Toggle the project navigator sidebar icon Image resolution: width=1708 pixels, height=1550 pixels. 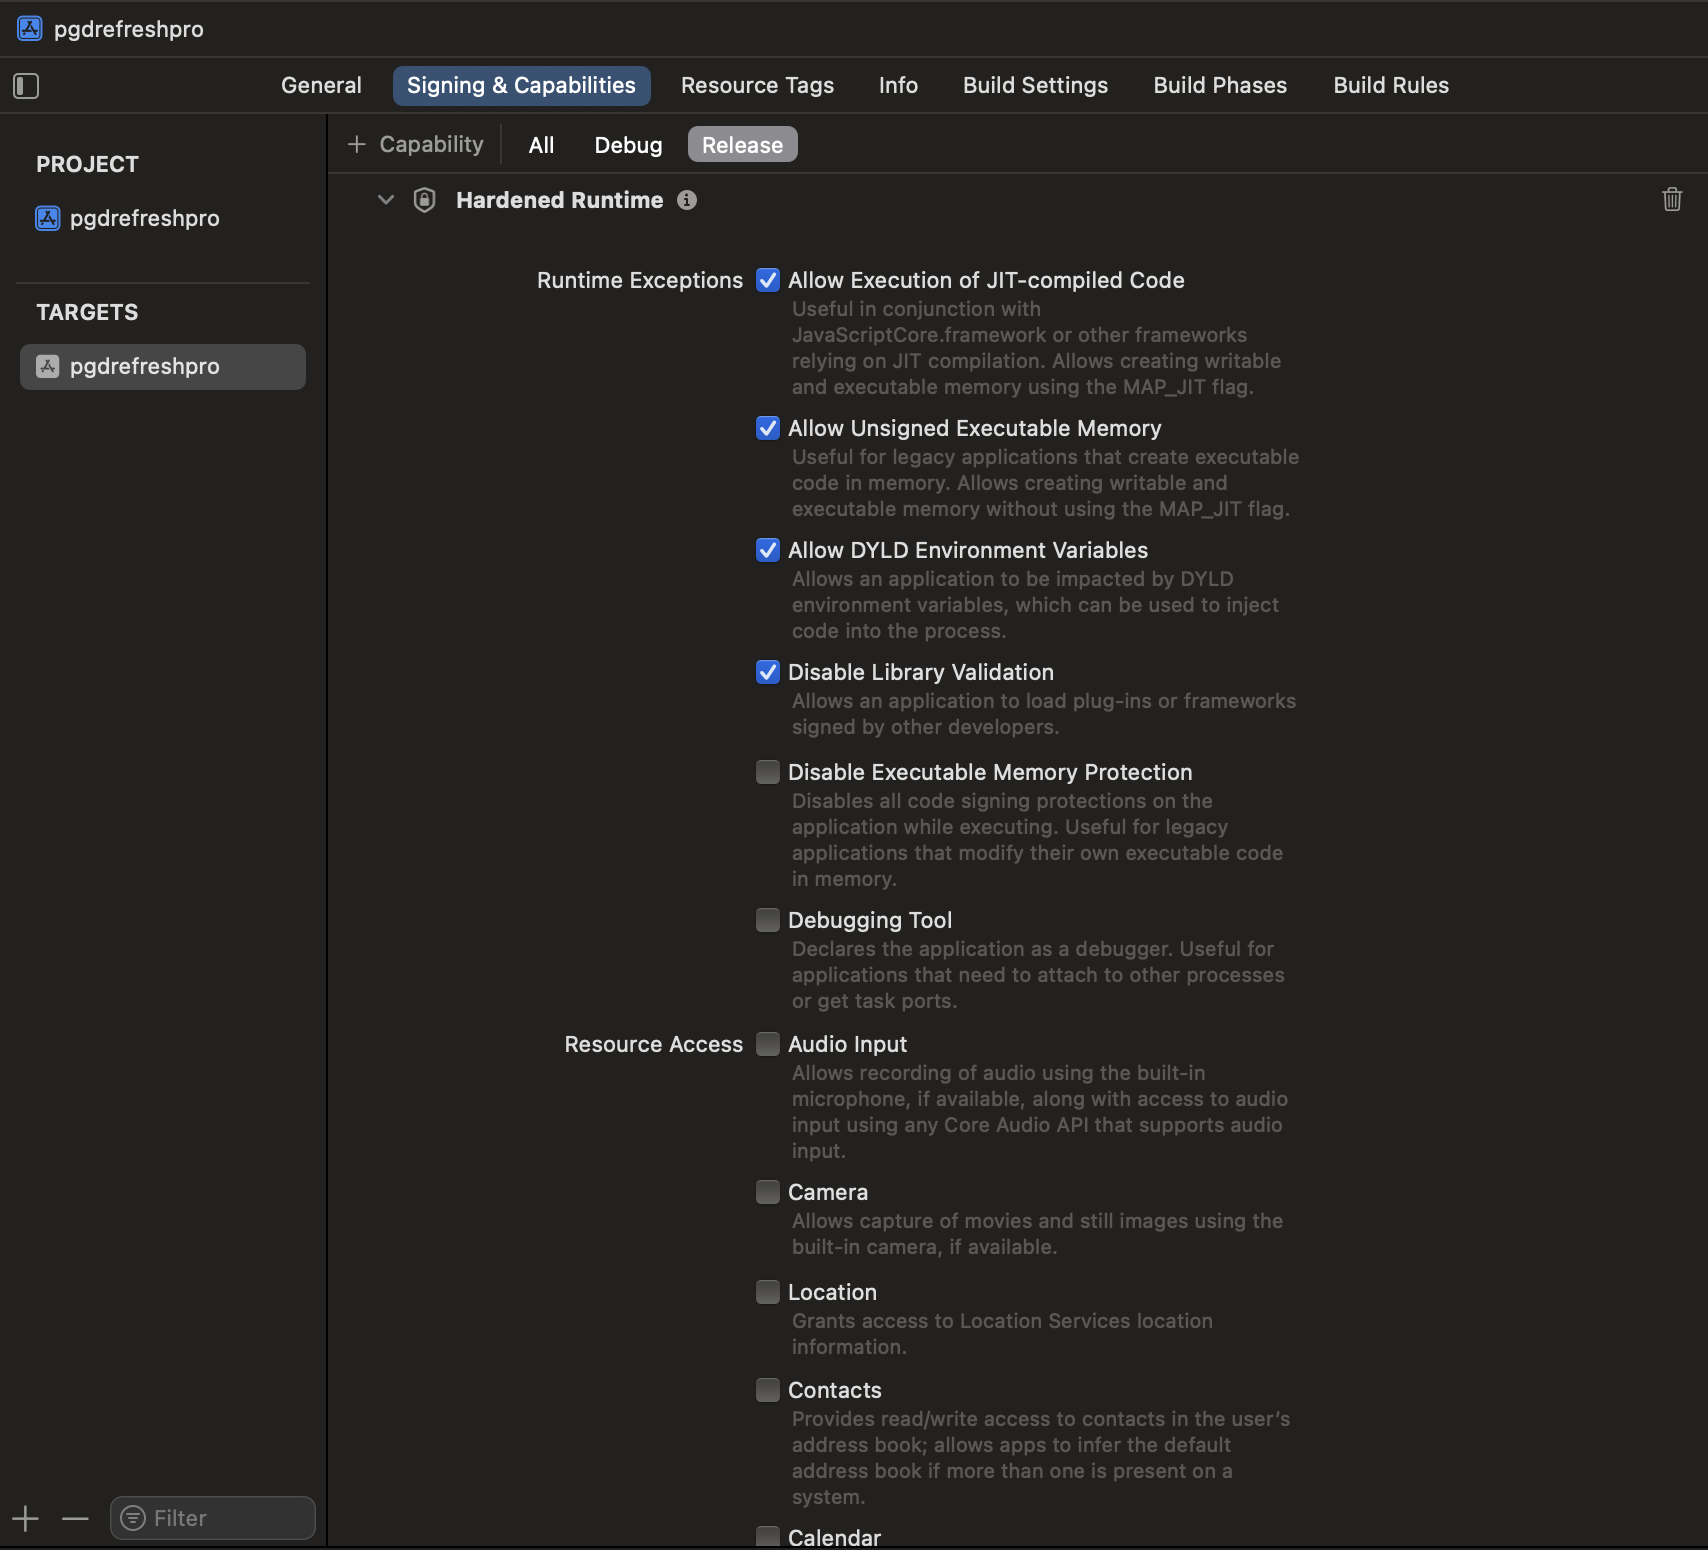(x=26, y=86)
